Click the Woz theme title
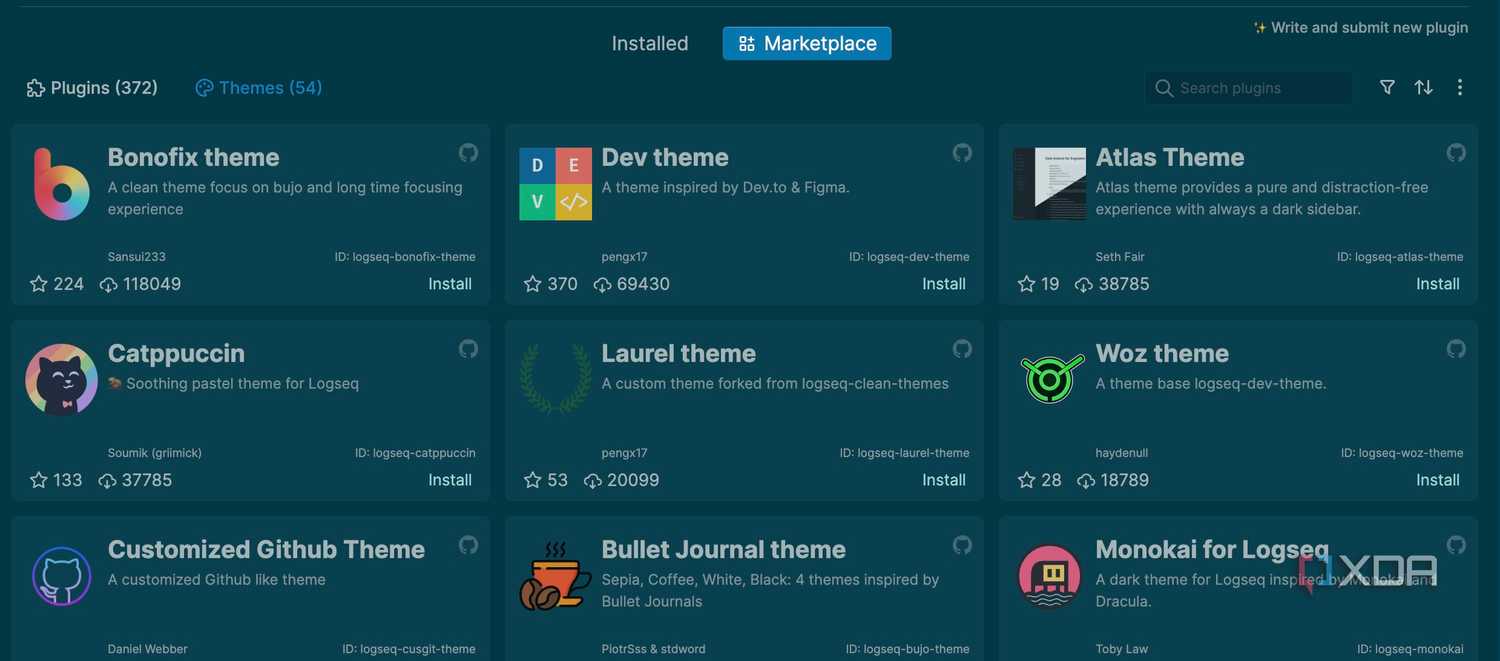Viewport: 1500px width, 661px height. pyautogui.click(x=1162, y=353)
